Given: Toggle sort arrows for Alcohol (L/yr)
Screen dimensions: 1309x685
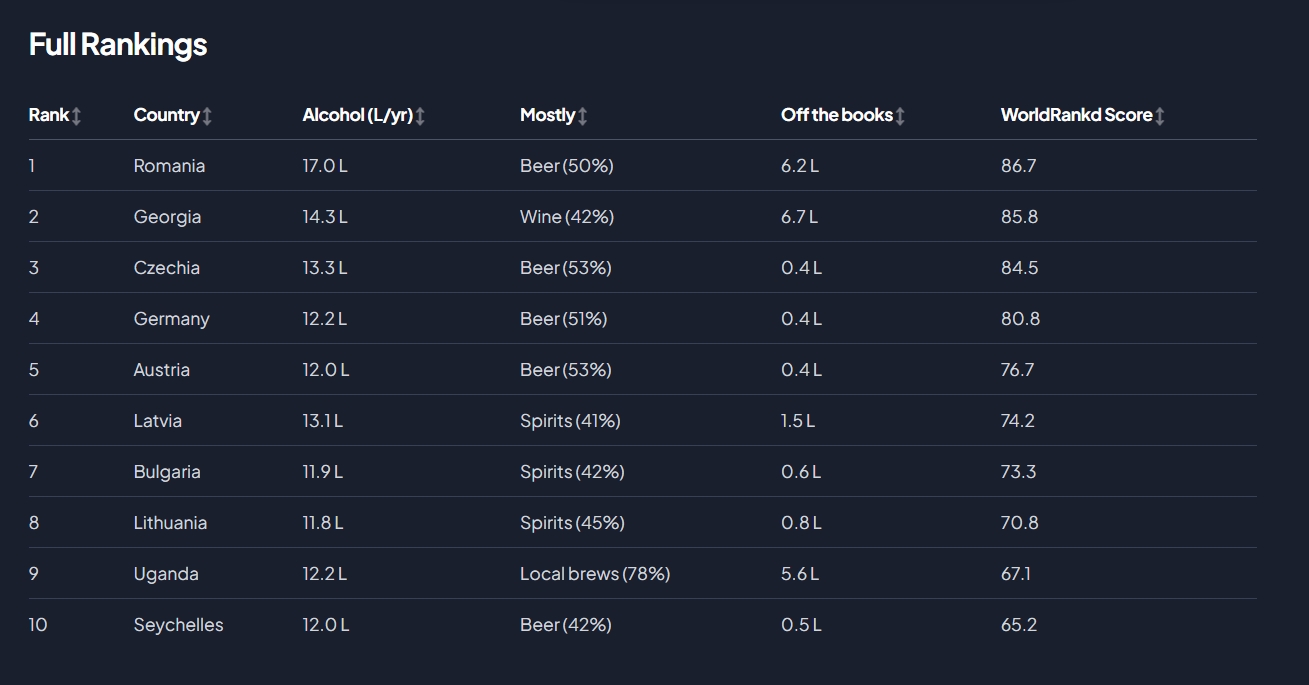Looking at the screenshot, I should click(420, 116).
